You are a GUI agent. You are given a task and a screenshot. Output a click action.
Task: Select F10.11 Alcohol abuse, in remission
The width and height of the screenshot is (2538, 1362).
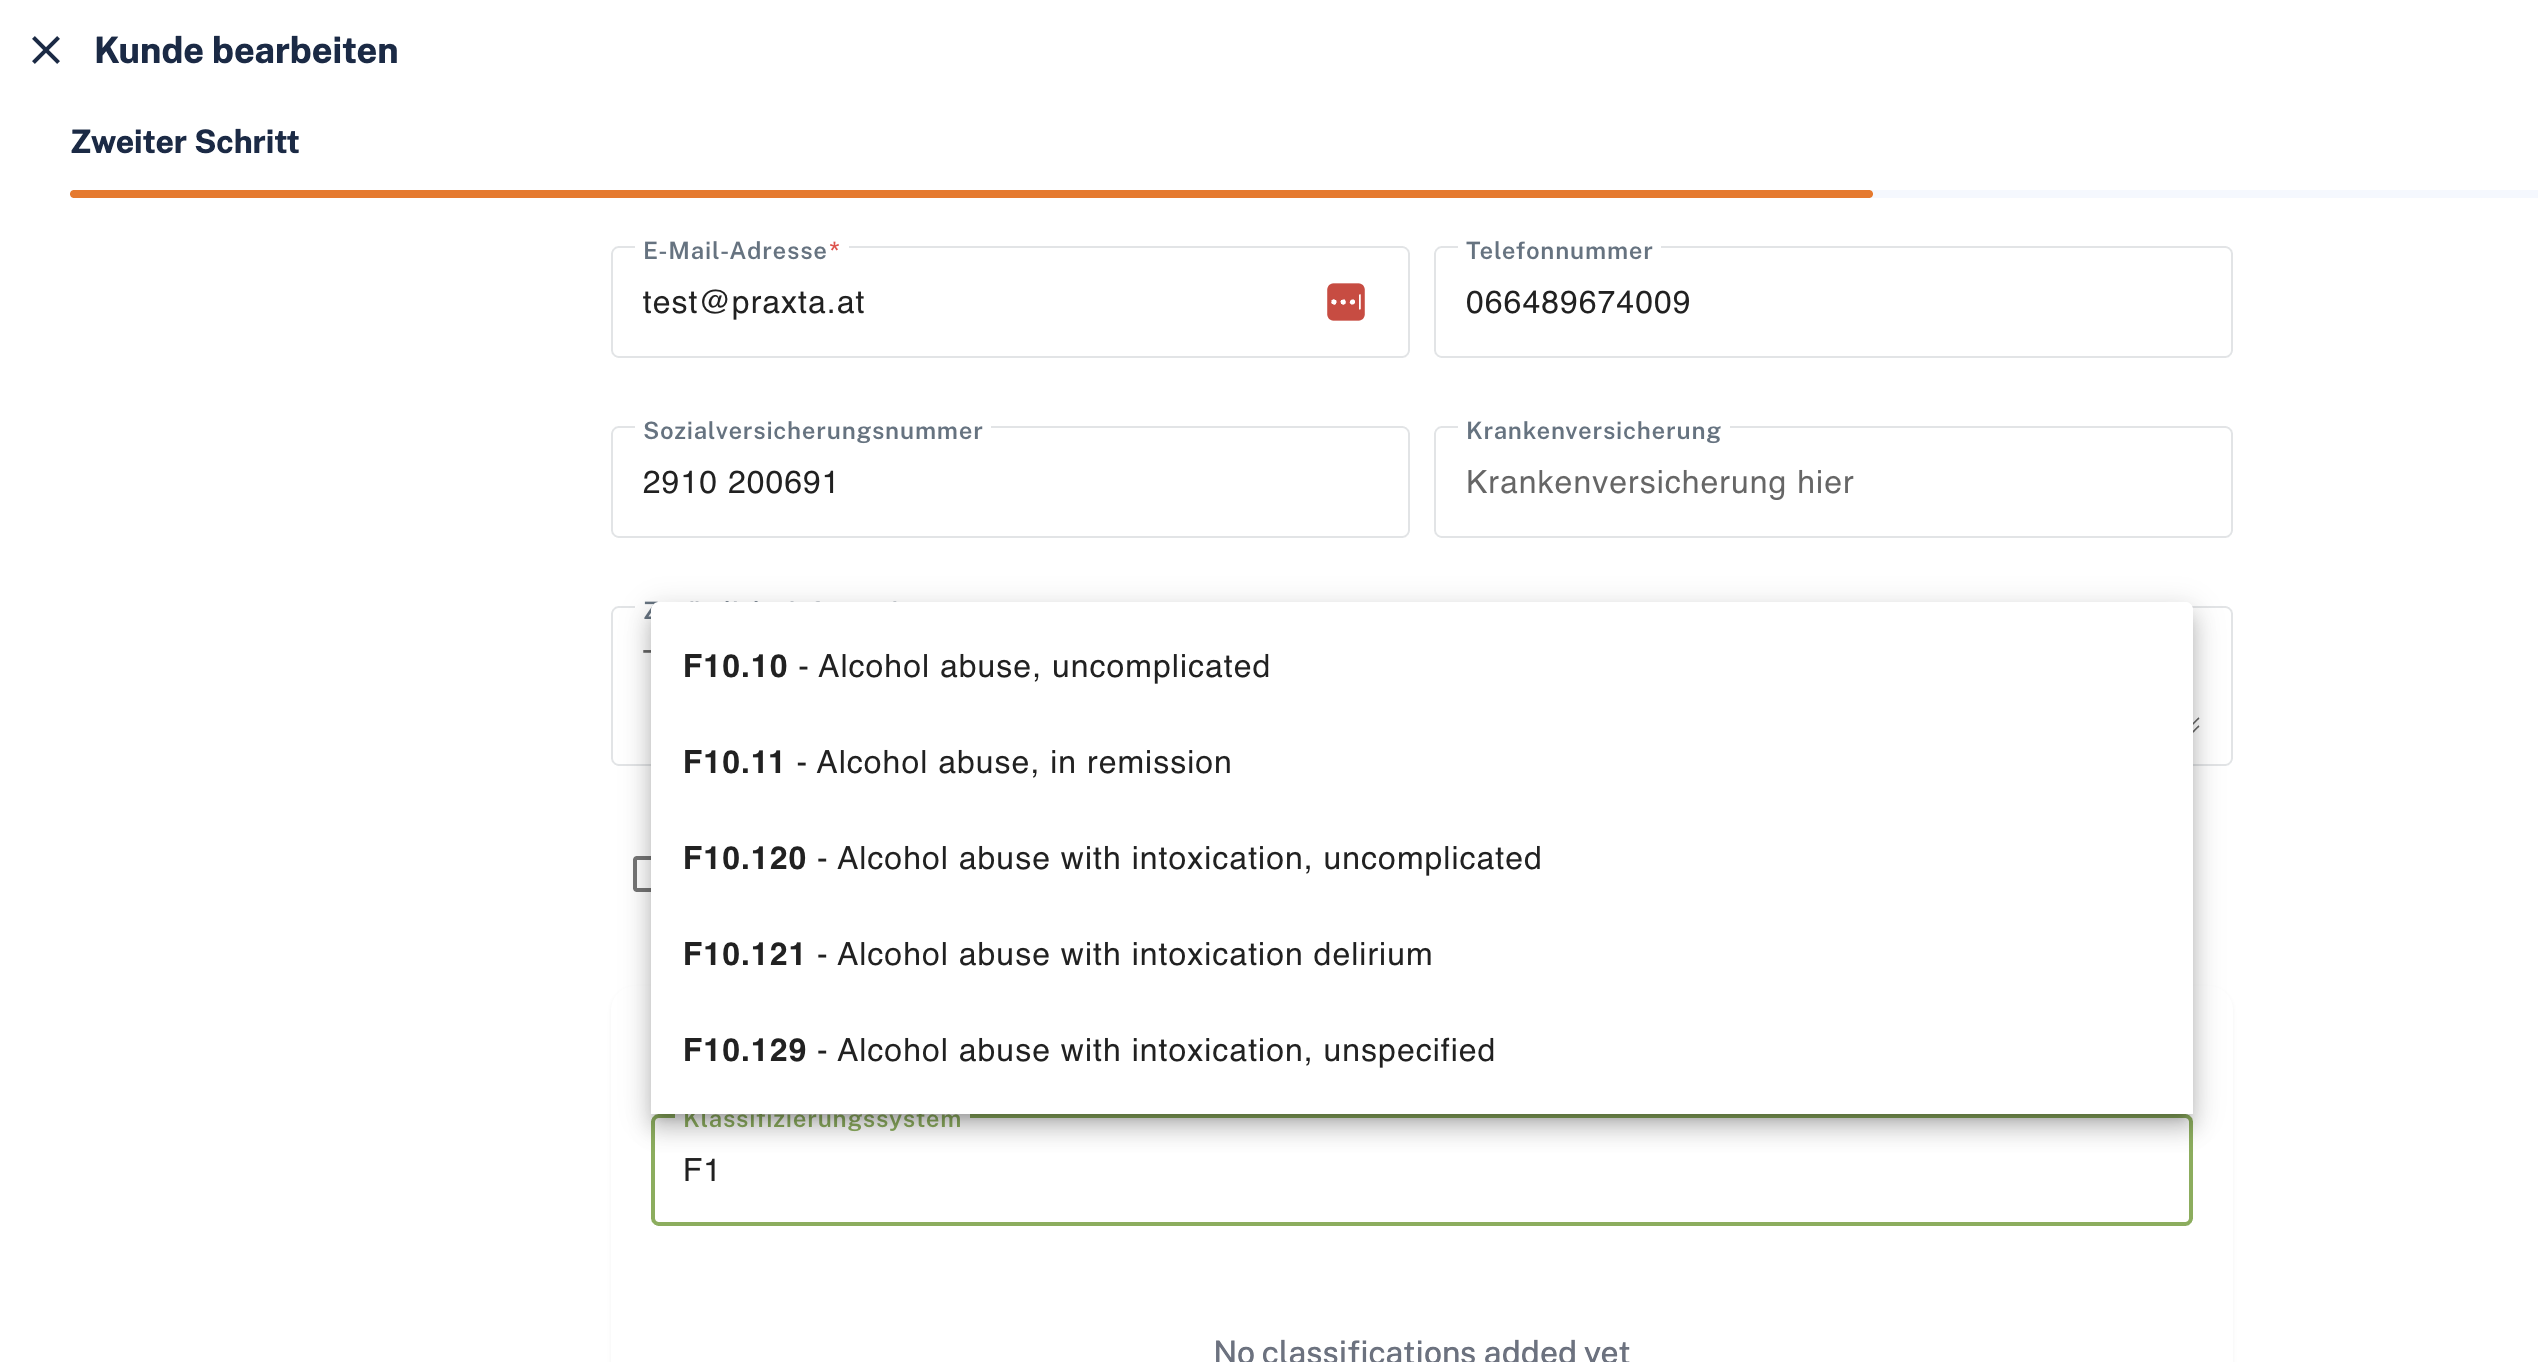click(1421, 762)
